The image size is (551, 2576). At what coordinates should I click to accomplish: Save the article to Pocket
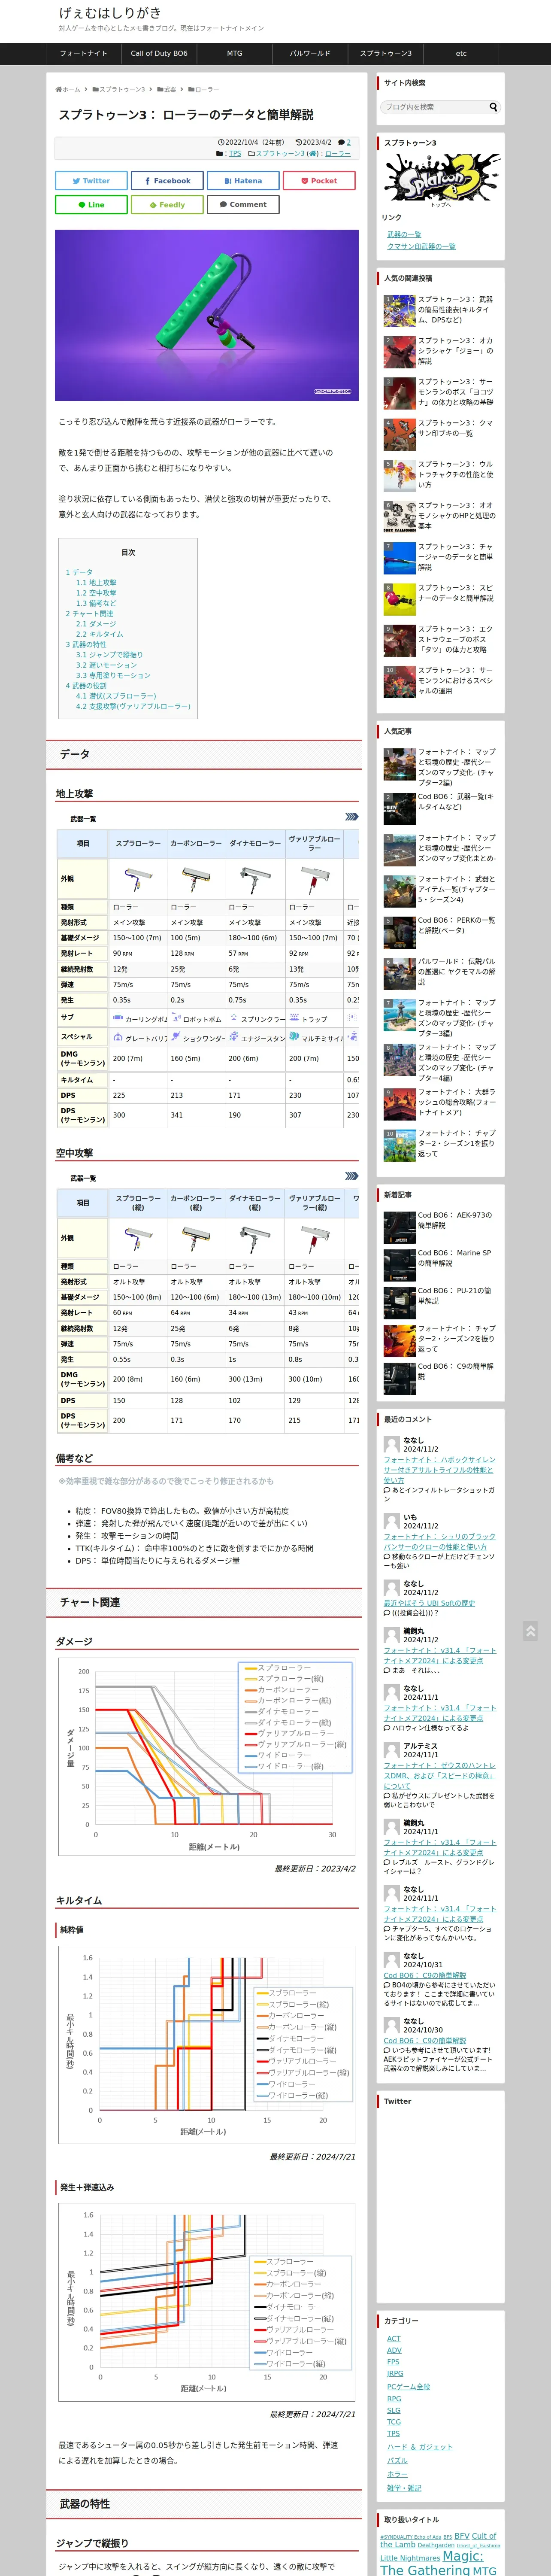(319, 181)
